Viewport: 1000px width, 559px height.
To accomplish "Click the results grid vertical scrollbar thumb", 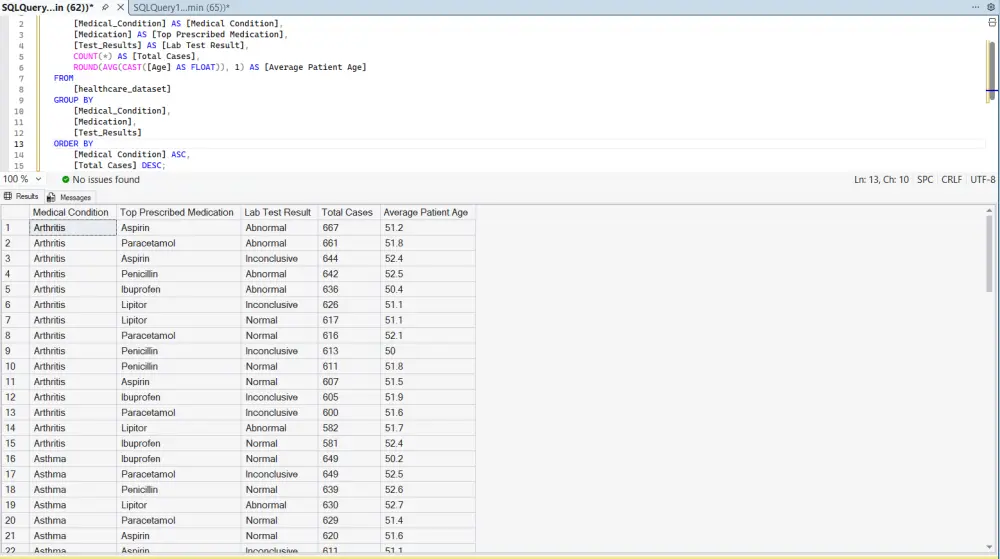I will (989, 254).
